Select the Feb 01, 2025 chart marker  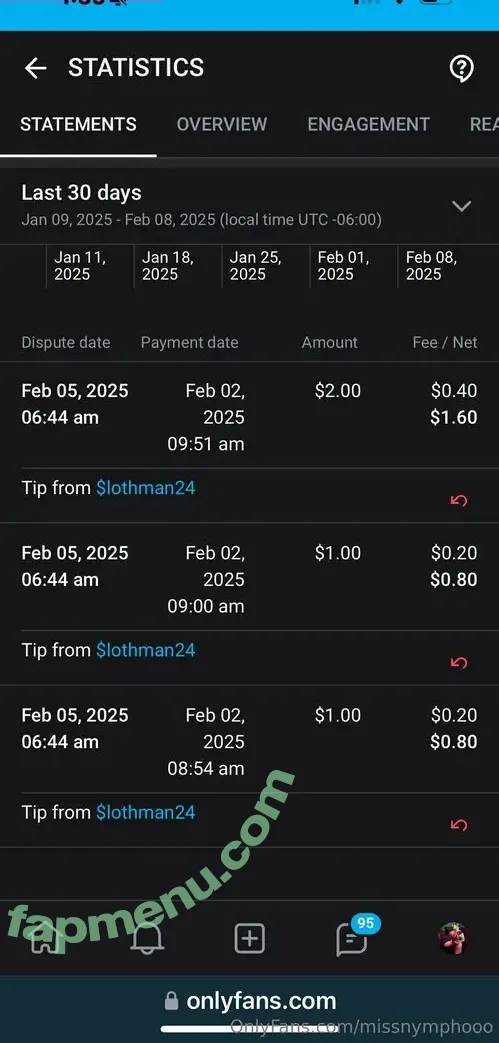coord(343,266)
